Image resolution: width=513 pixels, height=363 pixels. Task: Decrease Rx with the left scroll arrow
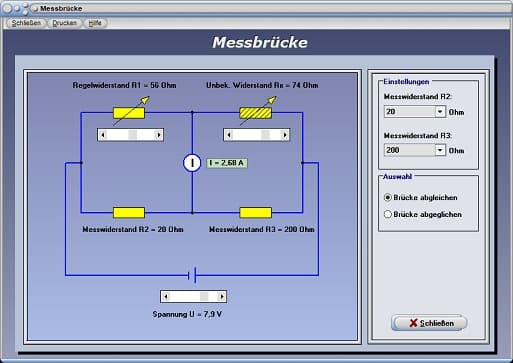click(x=229, y=135)
